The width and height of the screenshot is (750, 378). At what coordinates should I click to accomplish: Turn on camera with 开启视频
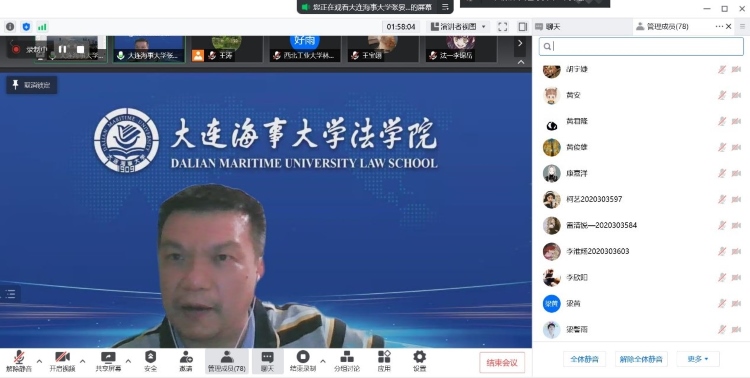coord(62,361)
